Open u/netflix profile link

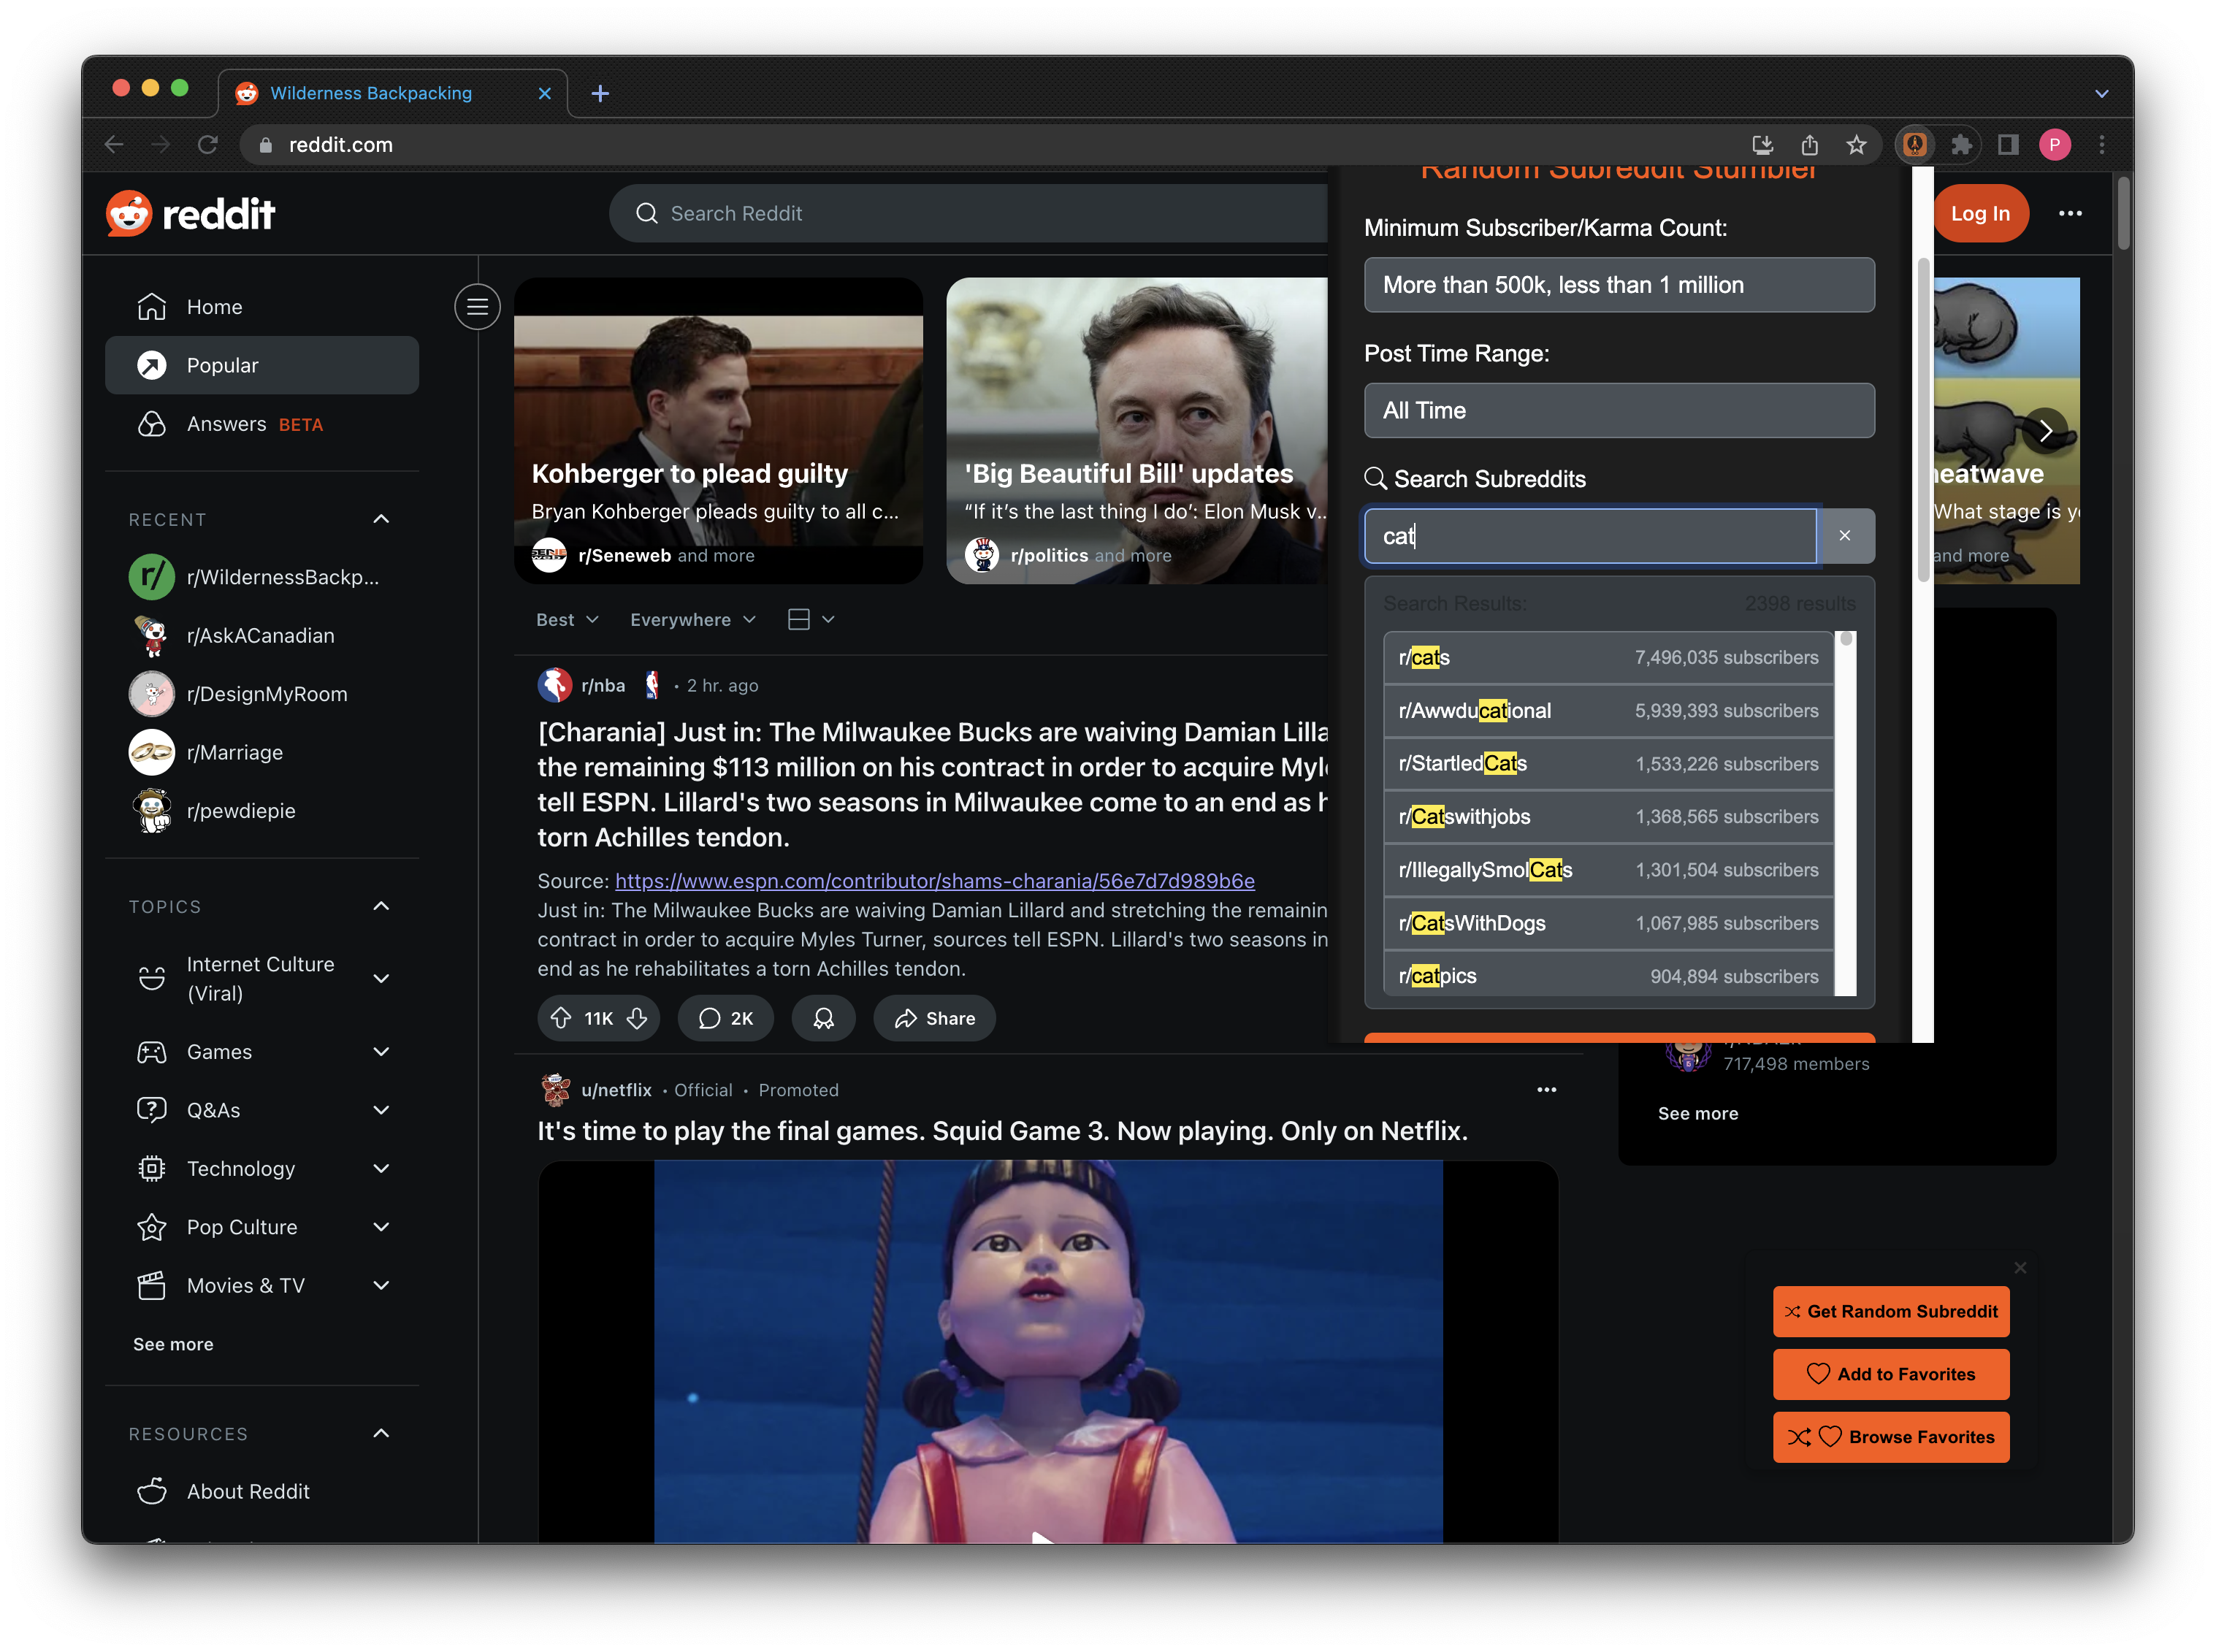tap(616, 1090)
